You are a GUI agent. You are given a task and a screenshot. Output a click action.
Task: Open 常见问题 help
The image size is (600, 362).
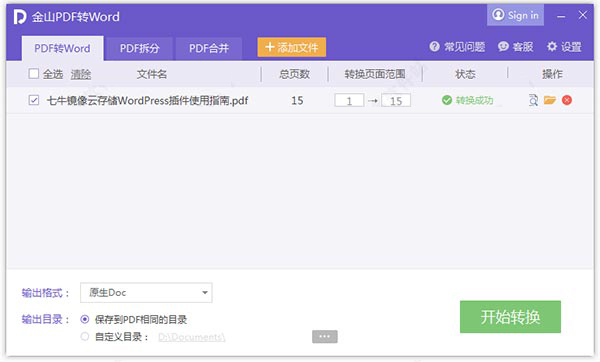(457, 47)
